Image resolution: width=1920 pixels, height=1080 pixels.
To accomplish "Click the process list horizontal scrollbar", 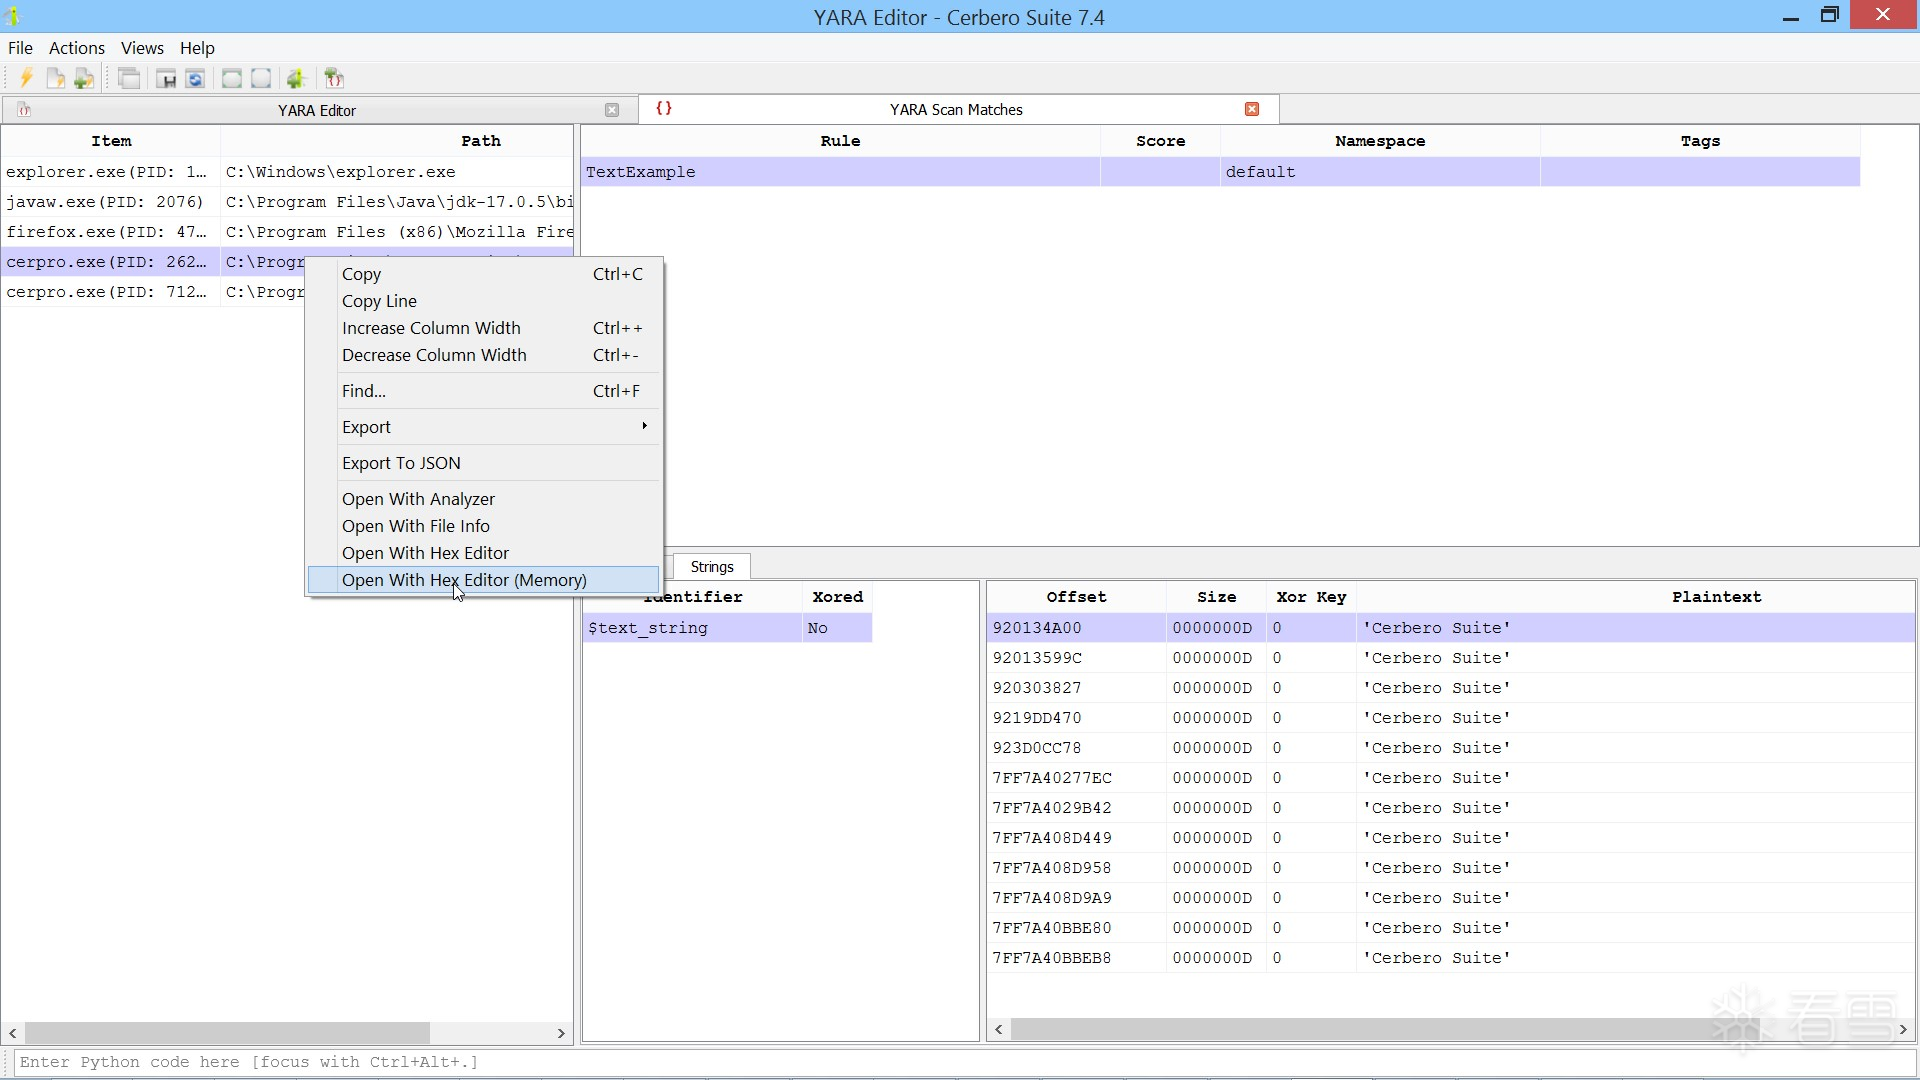I will click(228, 1033).
